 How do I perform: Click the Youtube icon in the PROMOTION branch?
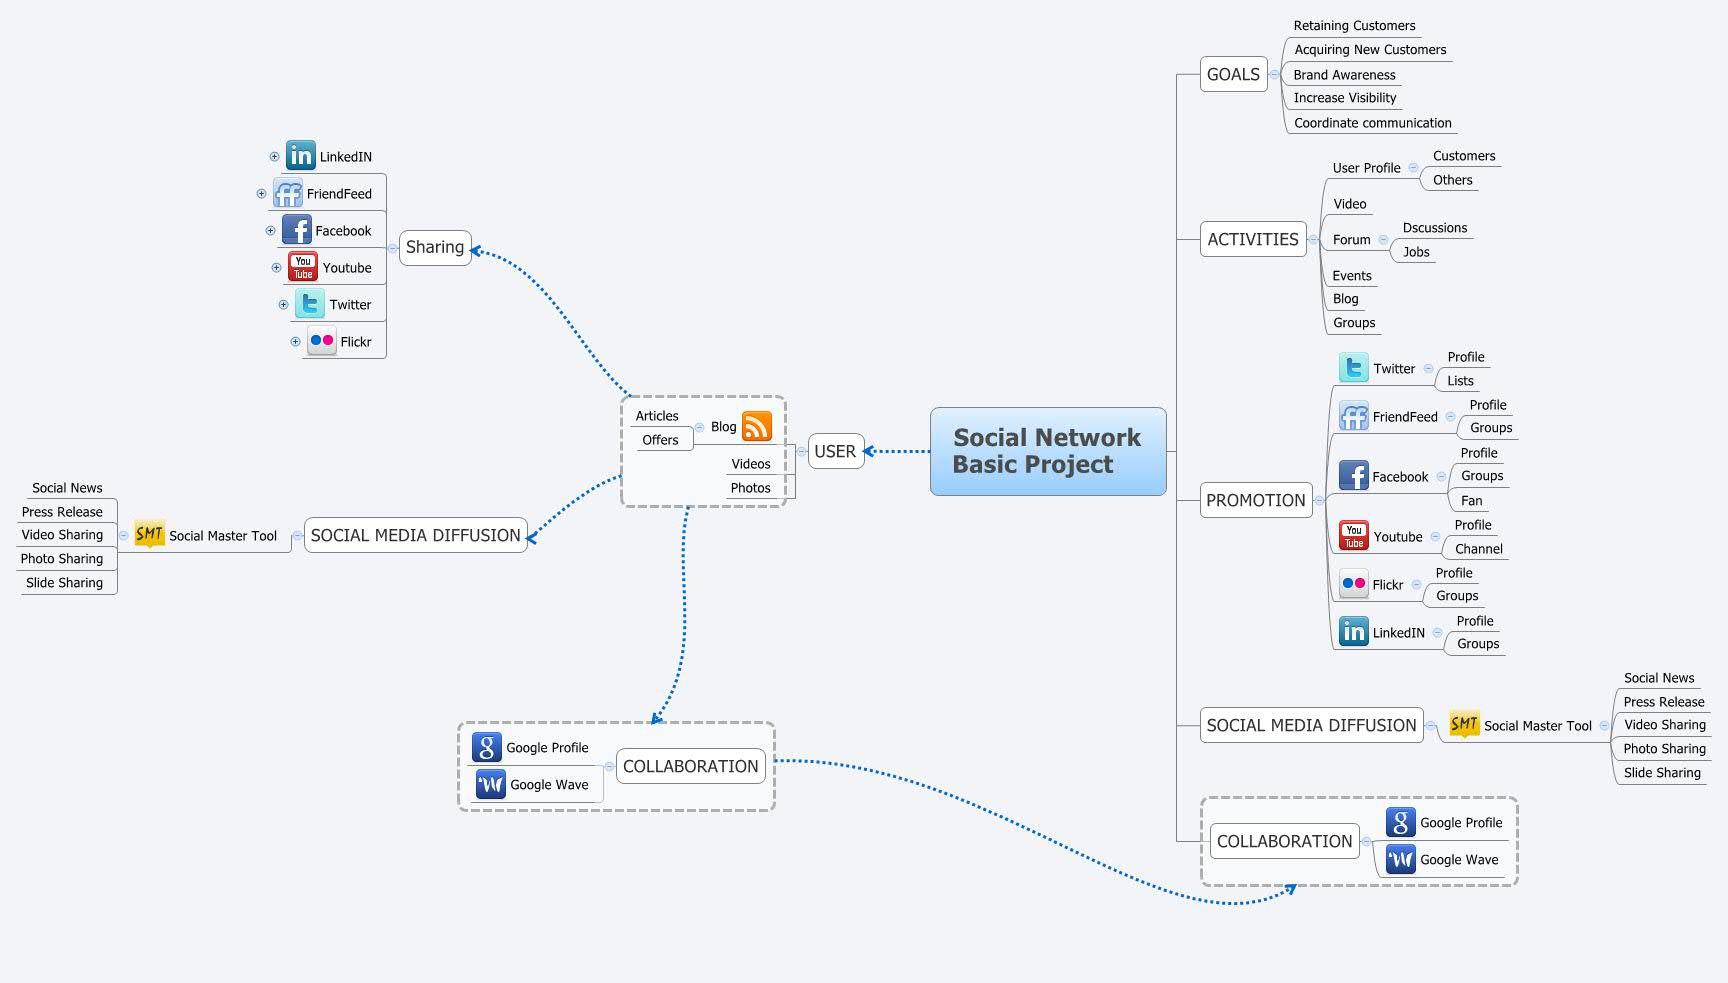tap(1353, 536)
